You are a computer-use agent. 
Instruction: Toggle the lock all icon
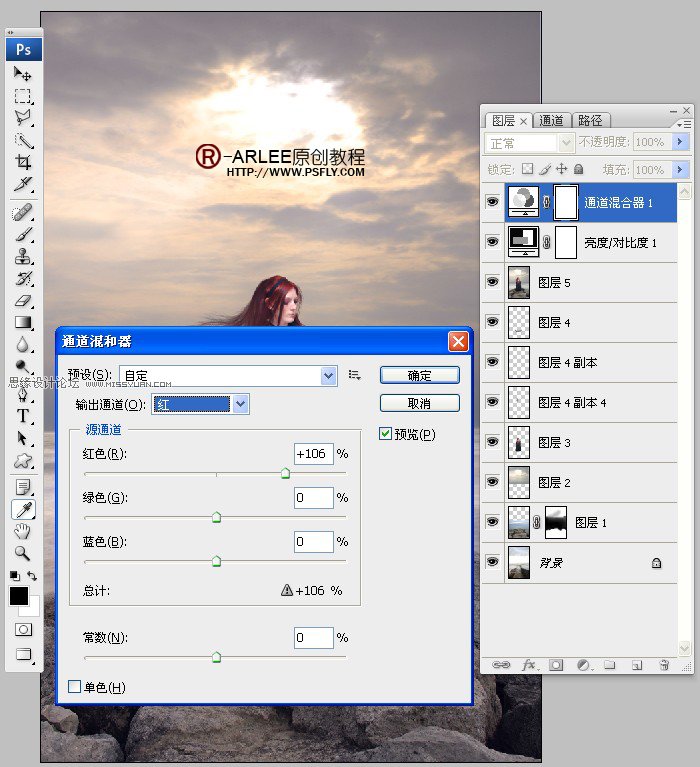pyautogui.click(x=579, y=169)
